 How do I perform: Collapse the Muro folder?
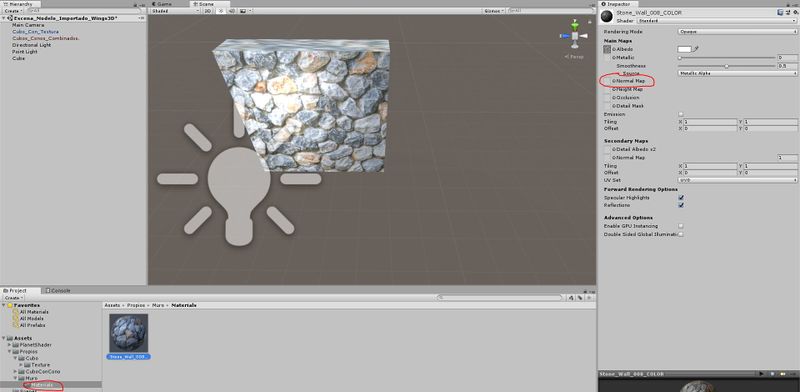[16, 378]
